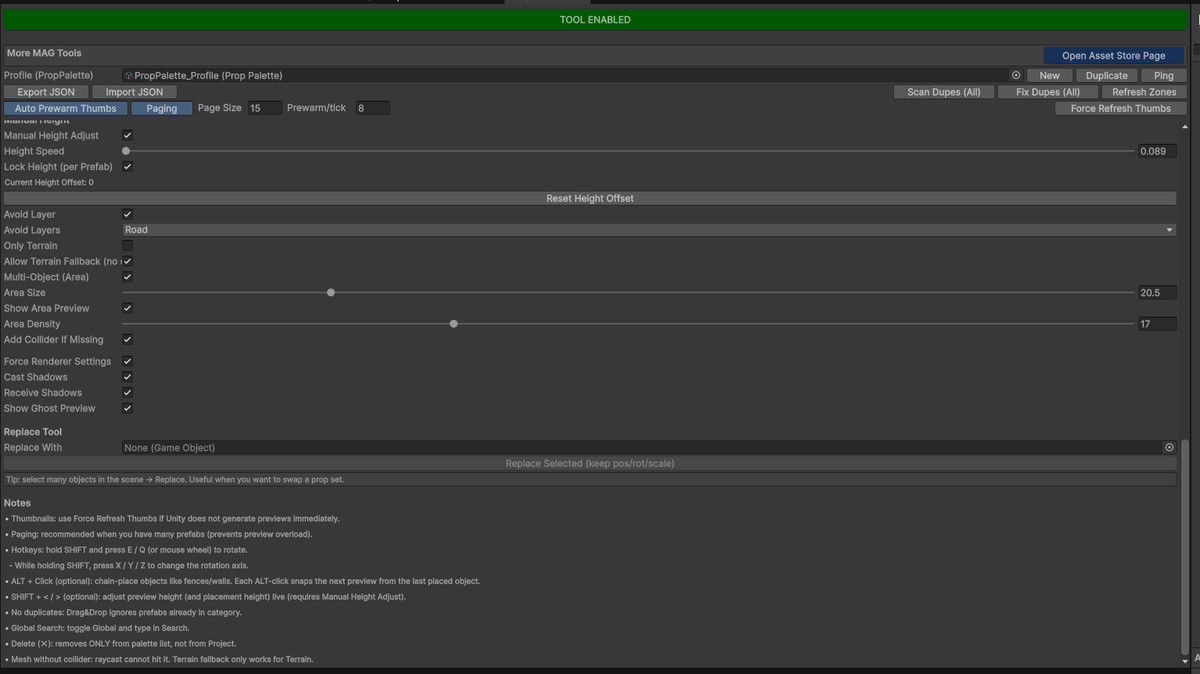
Task: Click the Area Density slider handle
Action: pos(454,324)
